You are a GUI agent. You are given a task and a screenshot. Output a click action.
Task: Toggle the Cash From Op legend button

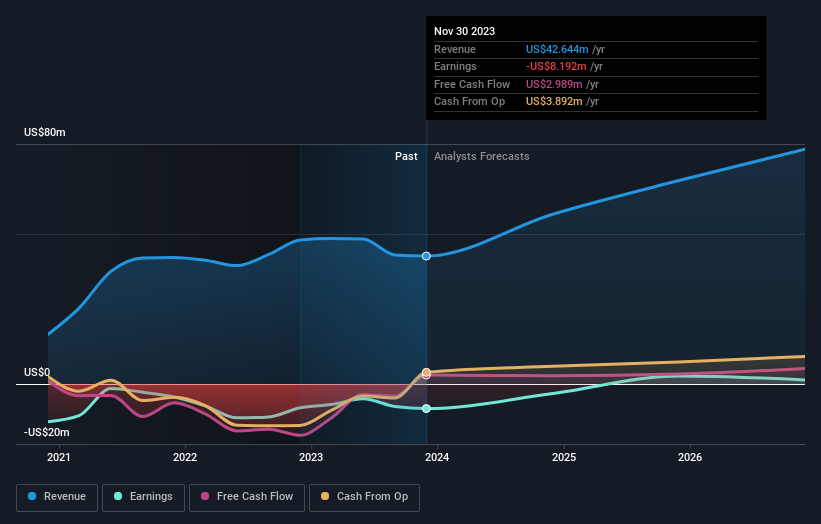(x=364, y=497)
